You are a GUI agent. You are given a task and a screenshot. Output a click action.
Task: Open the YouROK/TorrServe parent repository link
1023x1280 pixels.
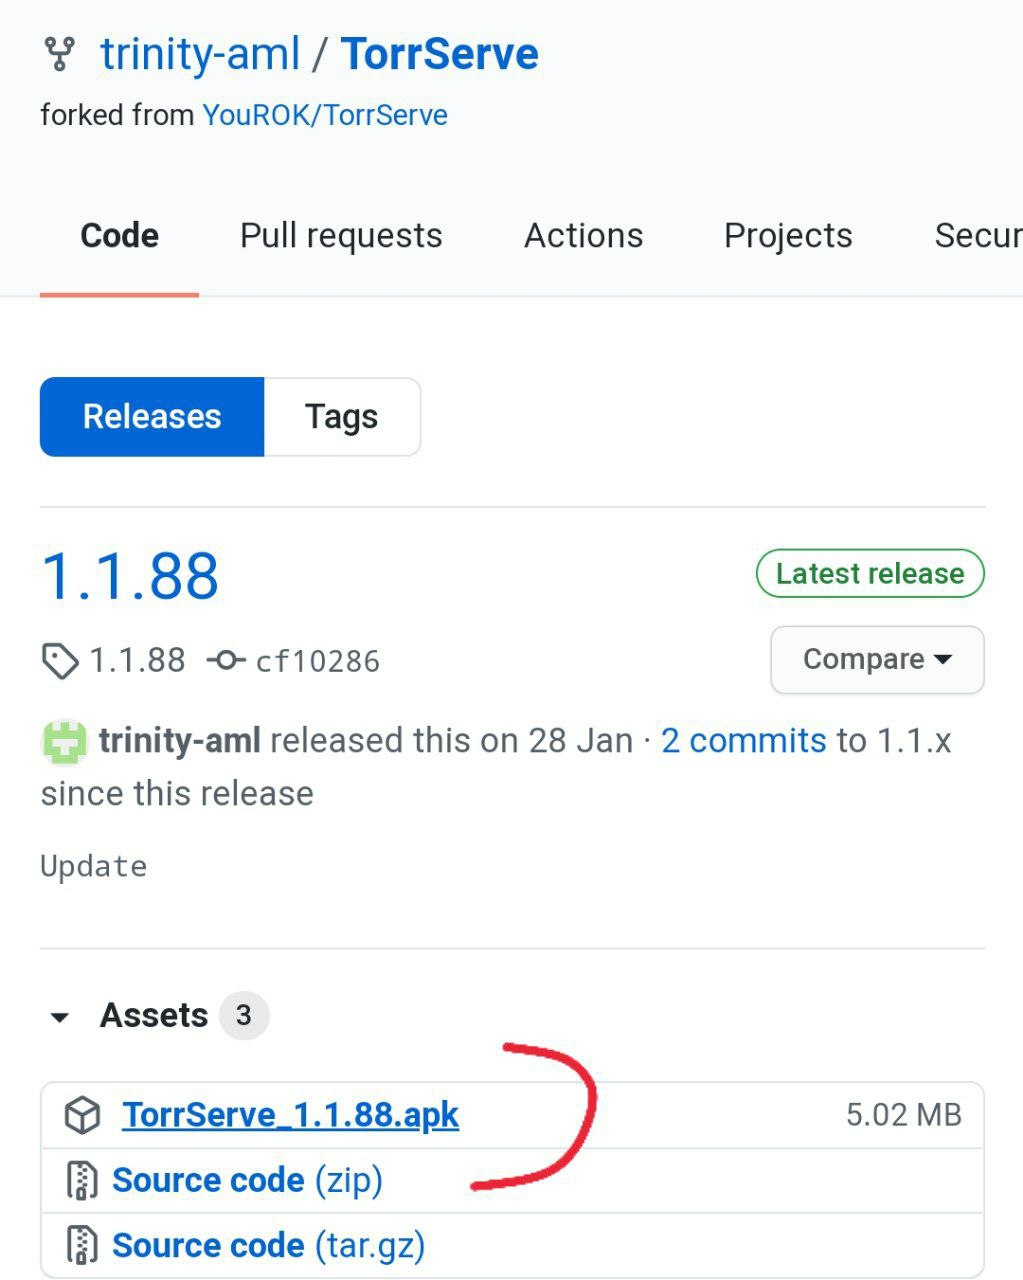pyautogui.click(x=325, y=115)
